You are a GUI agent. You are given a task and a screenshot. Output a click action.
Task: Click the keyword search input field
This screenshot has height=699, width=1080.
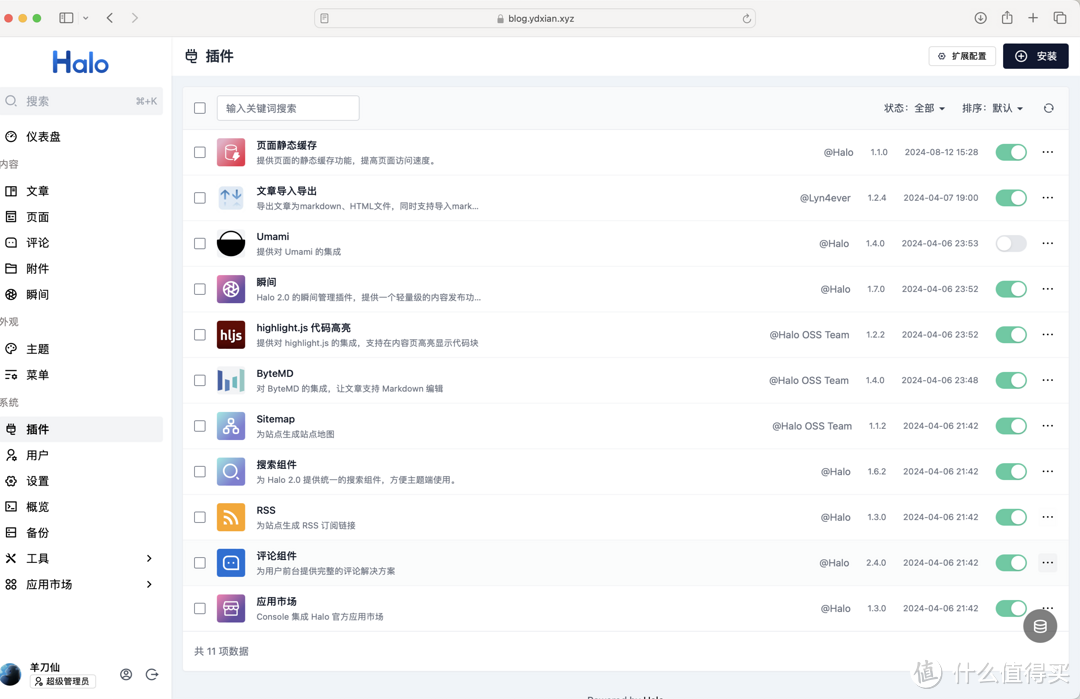pyautogui.click(x=288, y=107)
